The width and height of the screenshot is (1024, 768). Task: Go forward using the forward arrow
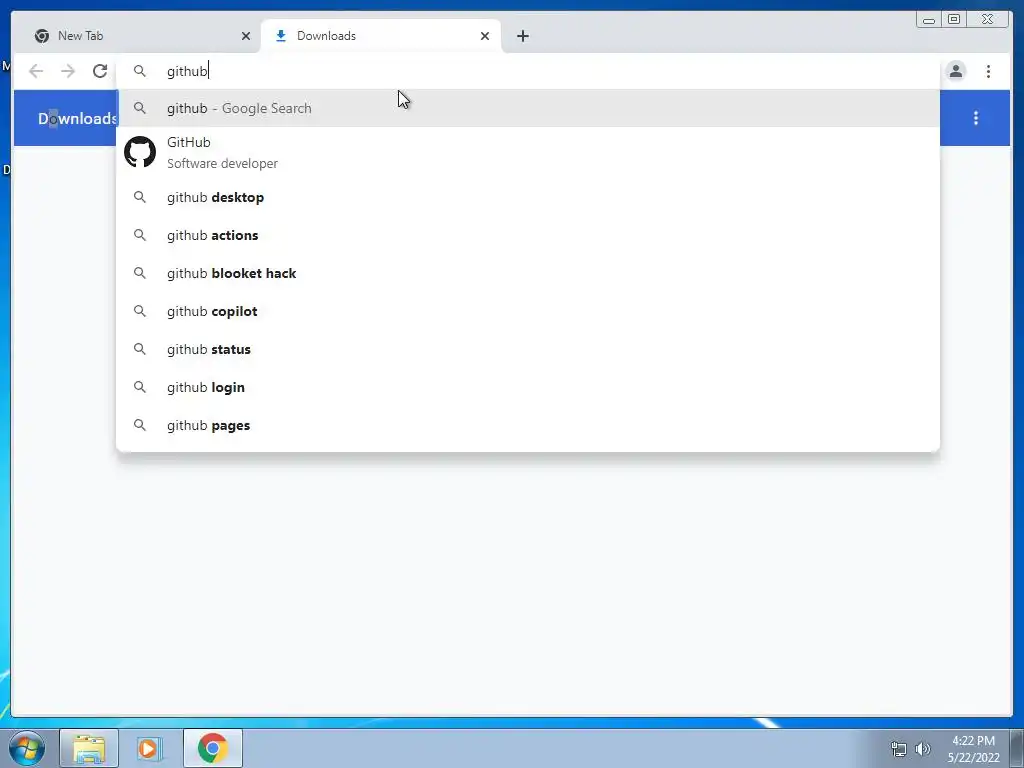coord(68,71)
